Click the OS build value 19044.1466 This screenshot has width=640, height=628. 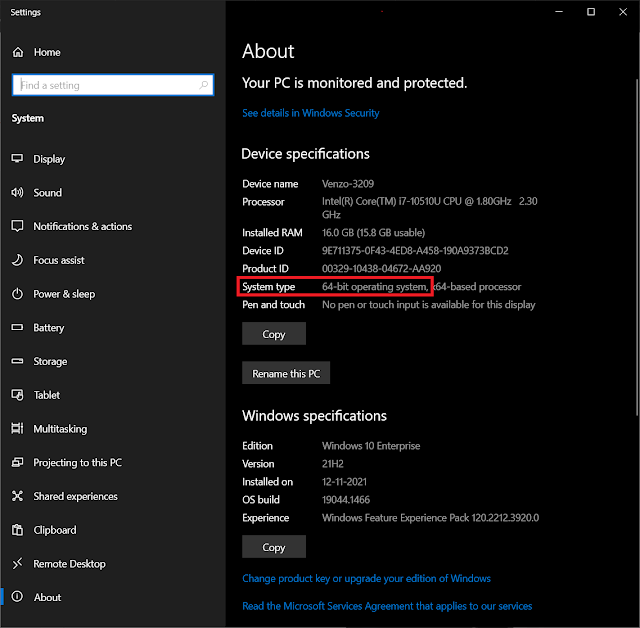(346, 500)
